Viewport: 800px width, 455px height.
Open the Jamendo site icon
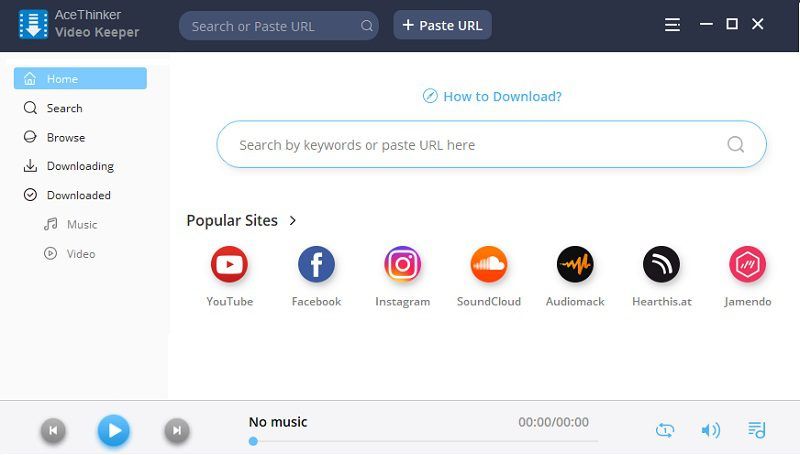(747, 264)
